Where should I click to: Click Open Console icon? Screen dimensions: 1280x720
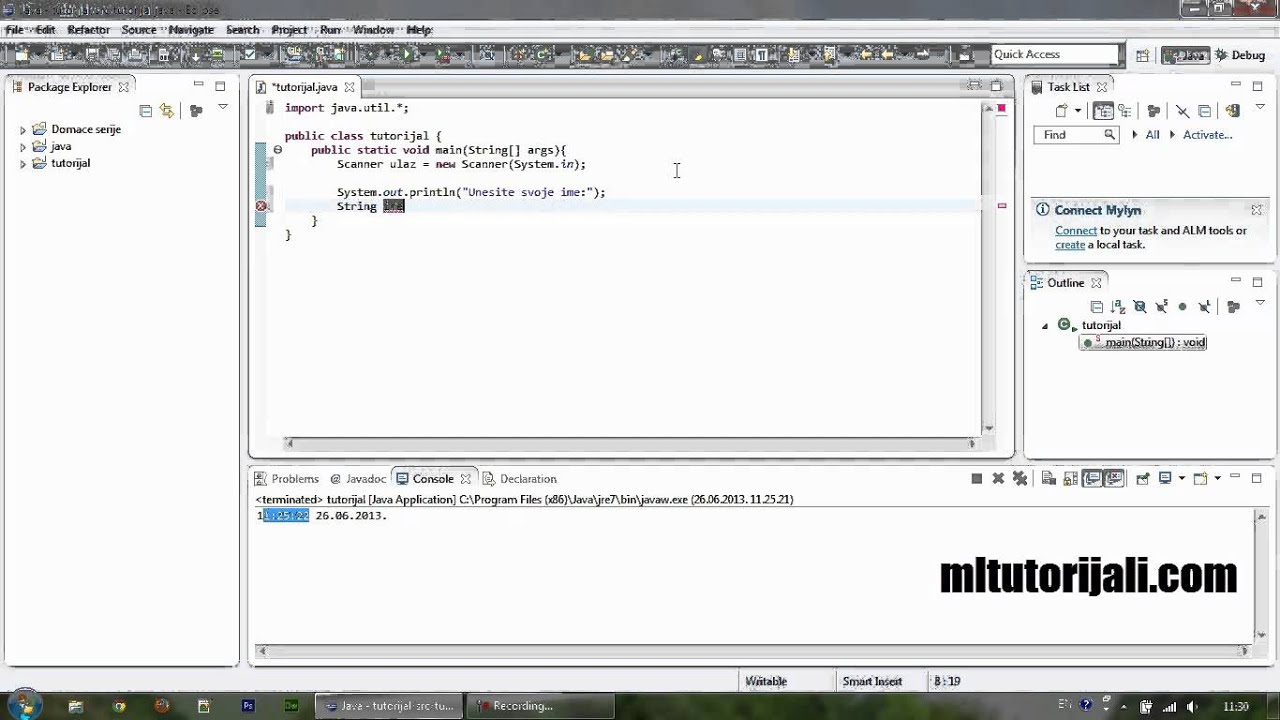1201,478
